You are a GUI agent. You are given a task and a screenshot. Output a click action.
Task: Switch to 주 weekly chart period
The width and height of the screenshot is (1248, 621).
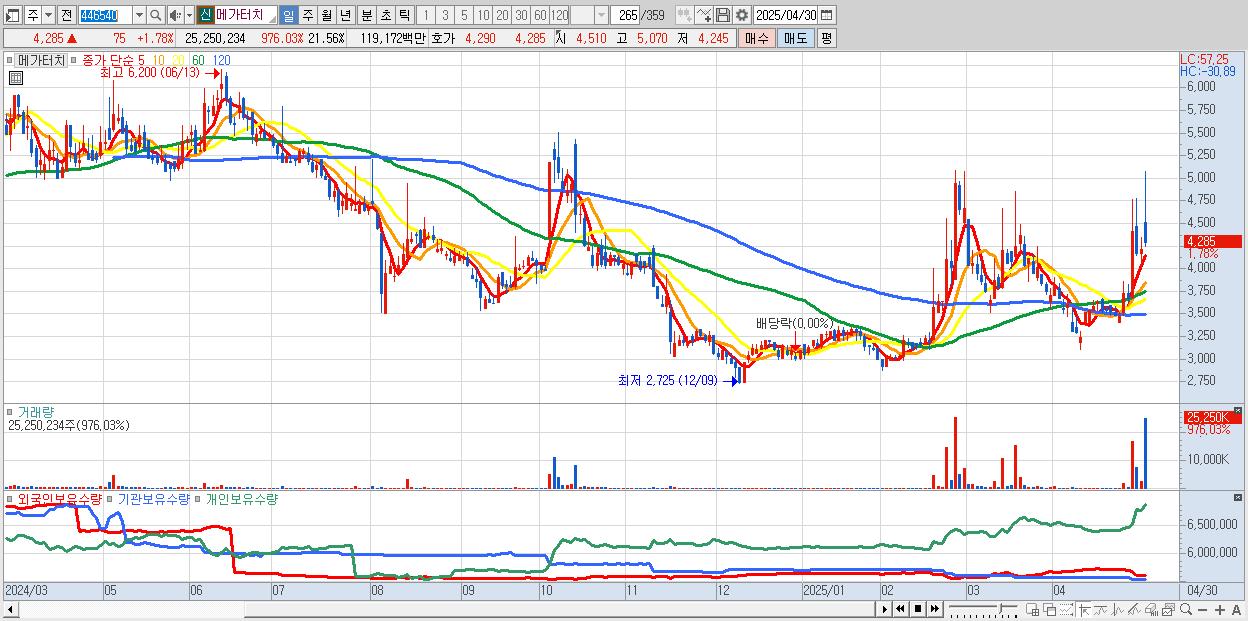coord(307,15)
